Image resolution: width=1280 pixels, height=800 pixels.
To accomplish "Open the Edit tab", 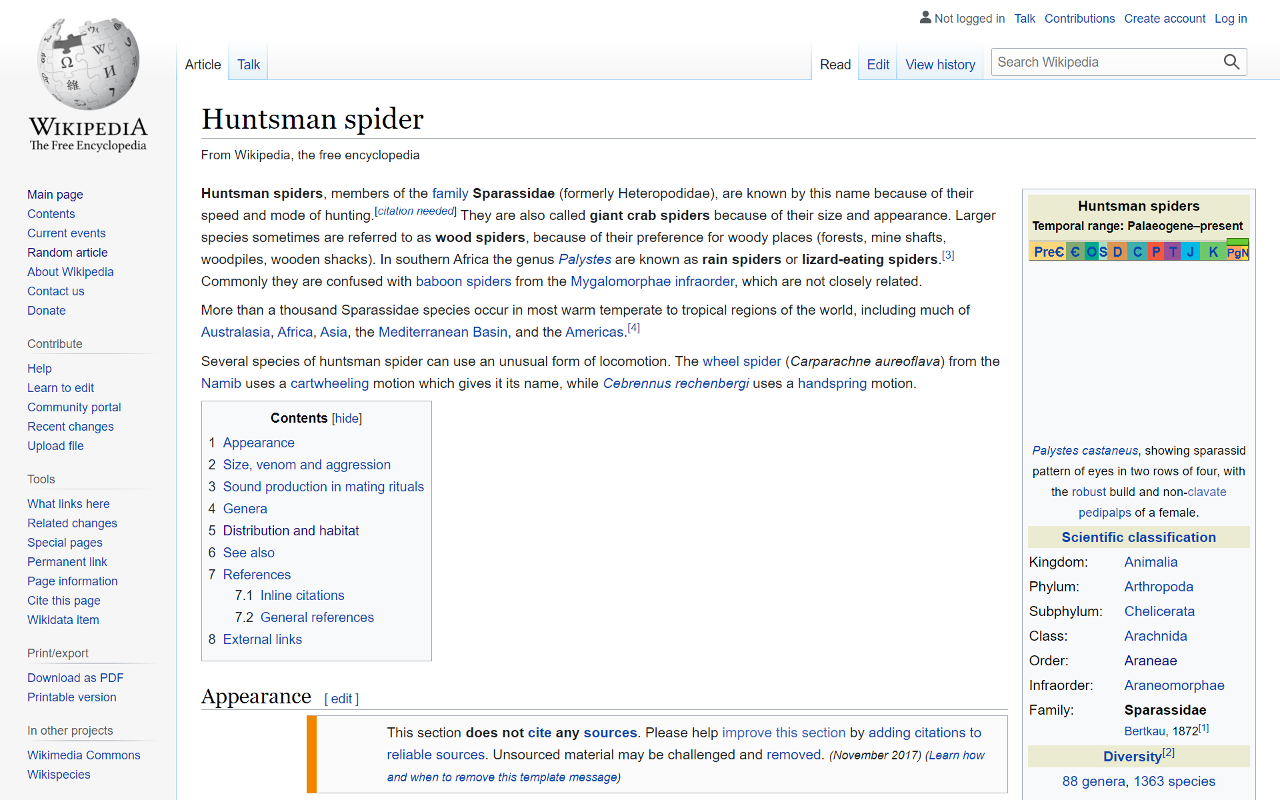I will tap(878, 65).
